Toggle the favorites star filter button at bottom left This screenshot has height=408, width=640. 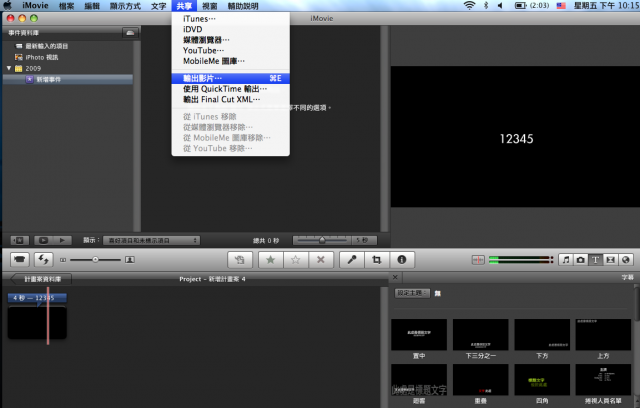click(20, 240)
